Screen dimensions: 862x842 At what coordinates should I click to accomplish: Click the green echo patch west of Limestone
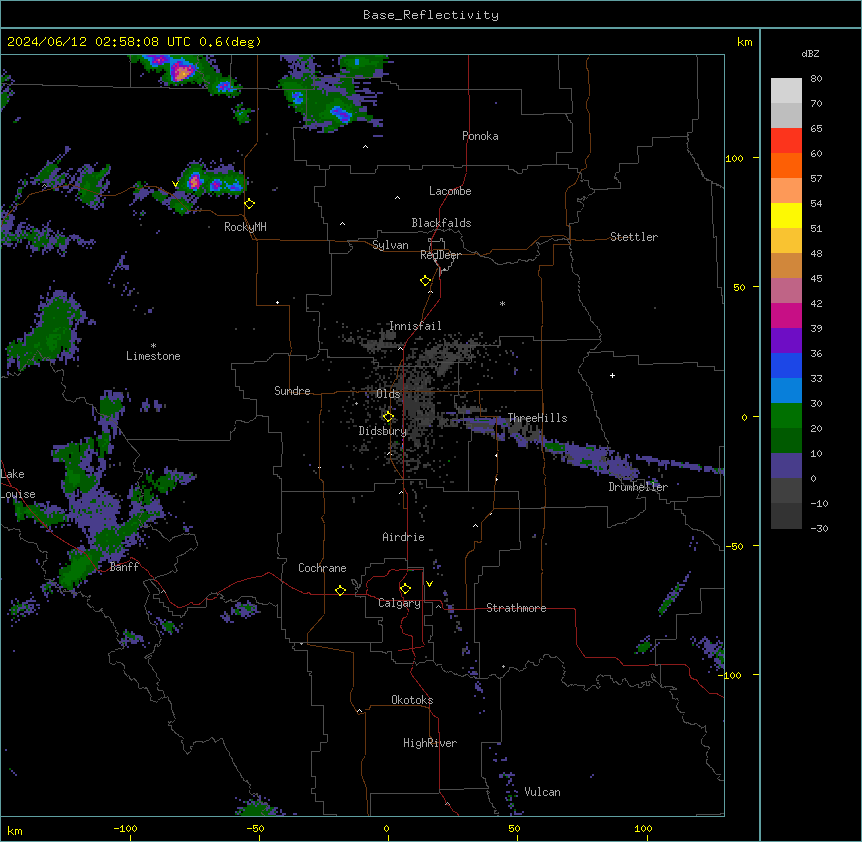coord(47,333)
